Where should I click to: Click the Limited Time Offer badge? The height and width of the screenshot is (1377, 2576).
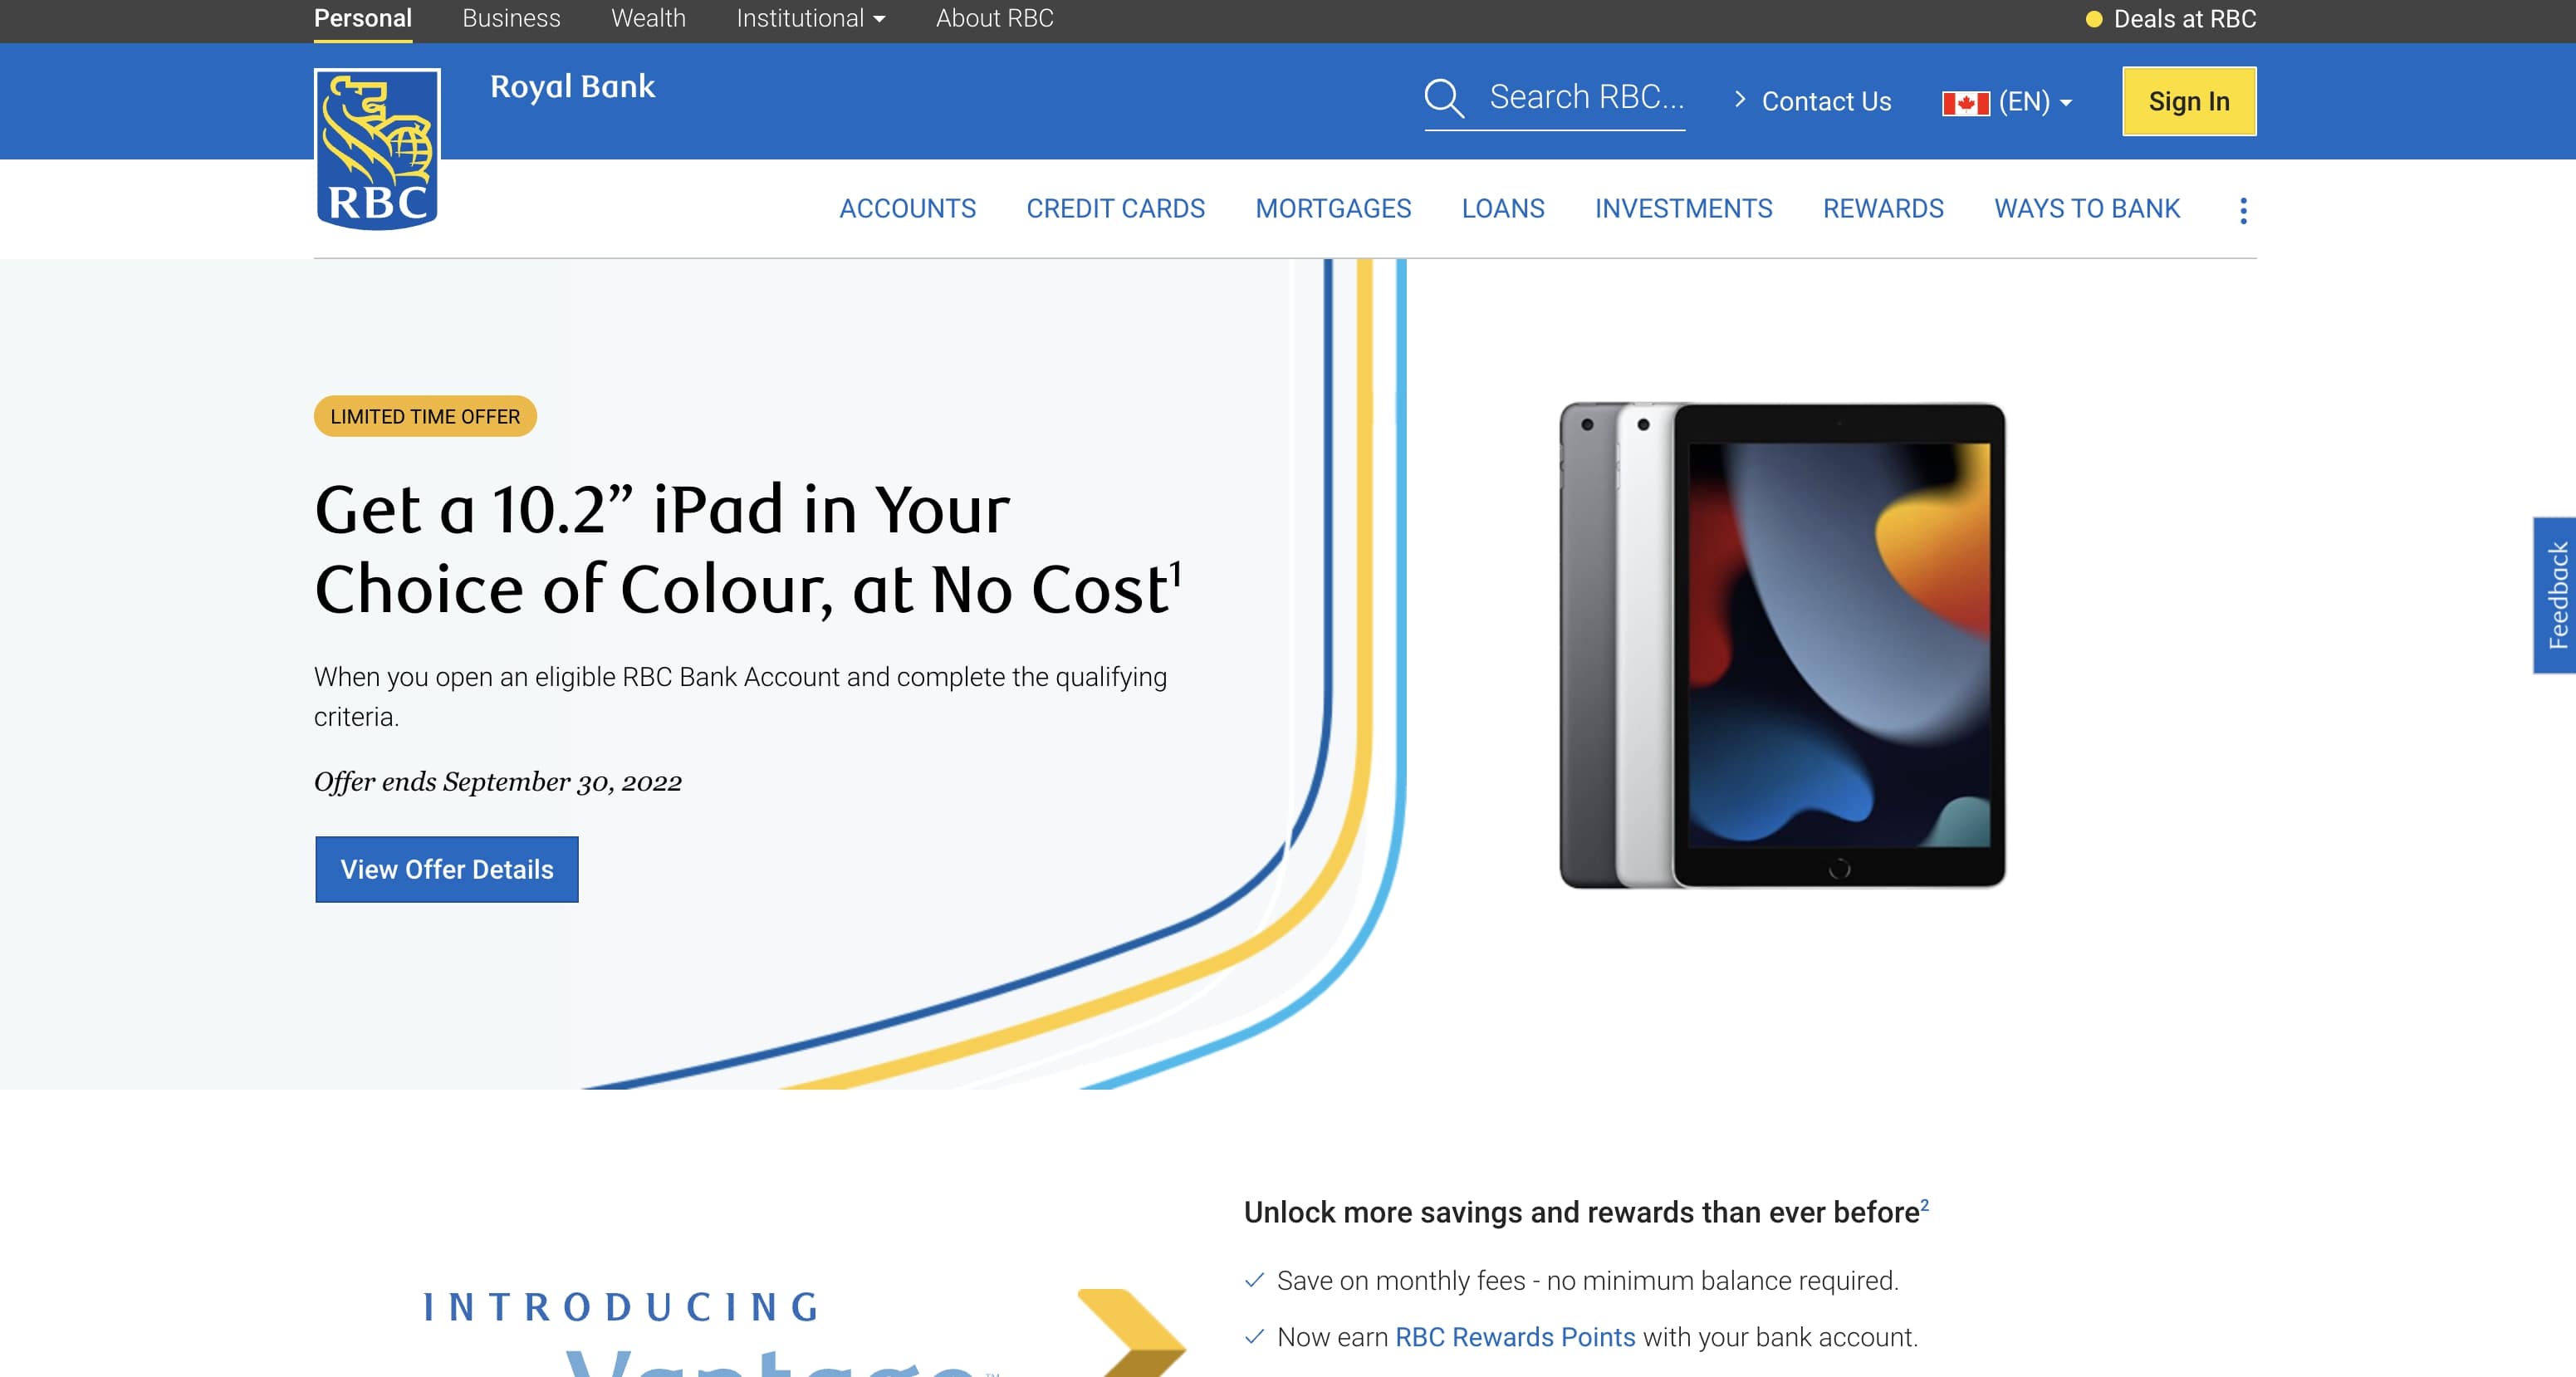coord(425,416)
